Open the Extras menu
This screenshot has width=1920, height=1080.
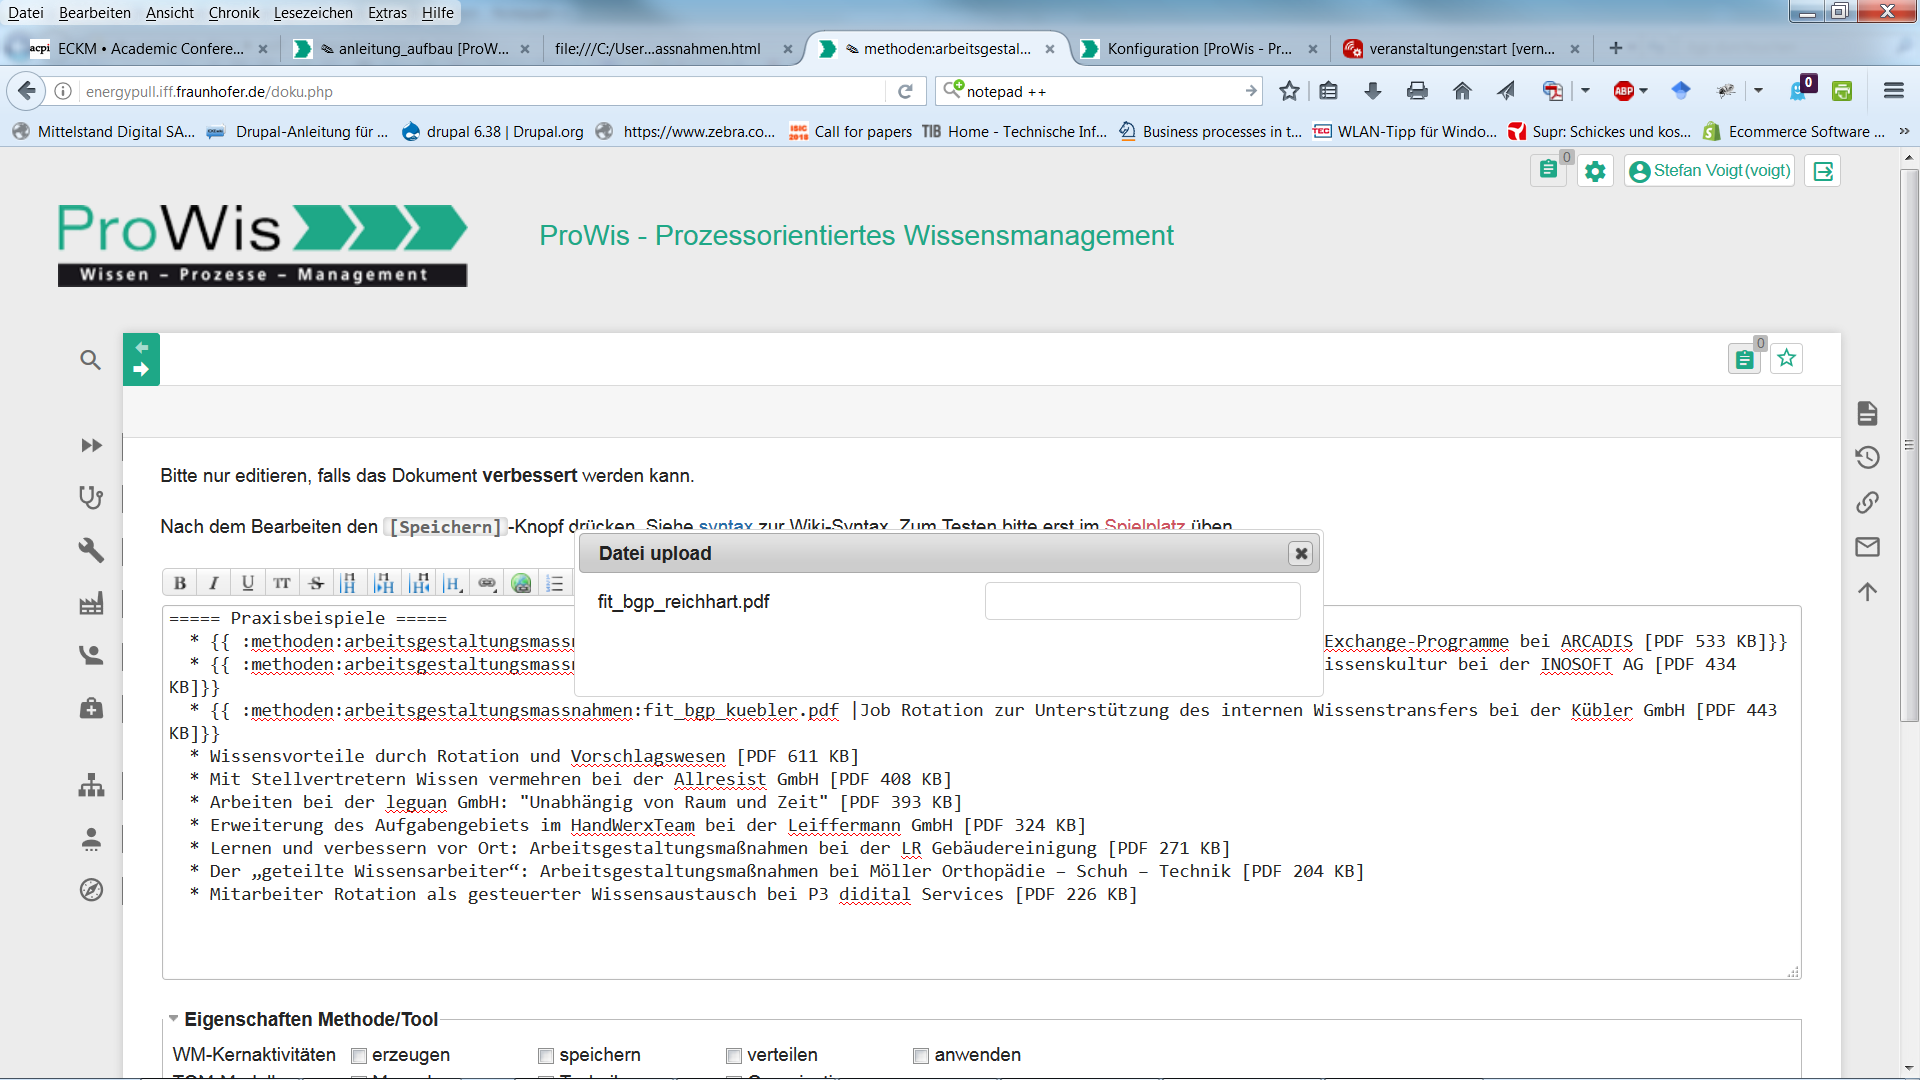pyautogui.click(x=387, y=12)
